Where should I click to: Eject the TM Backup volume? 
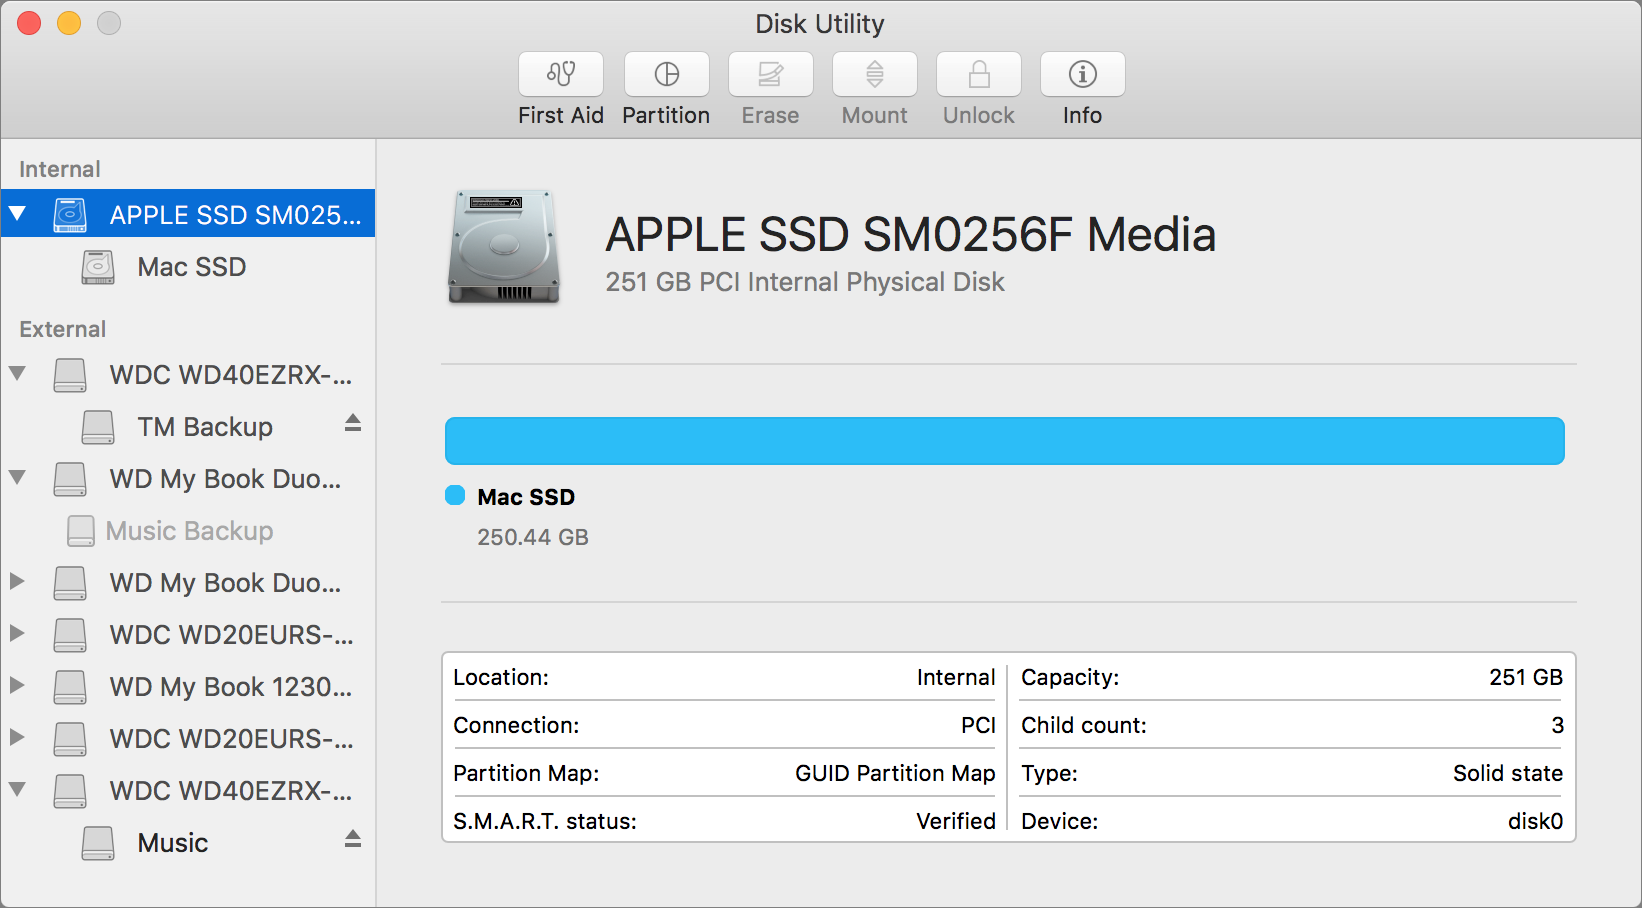coord(352,424)
